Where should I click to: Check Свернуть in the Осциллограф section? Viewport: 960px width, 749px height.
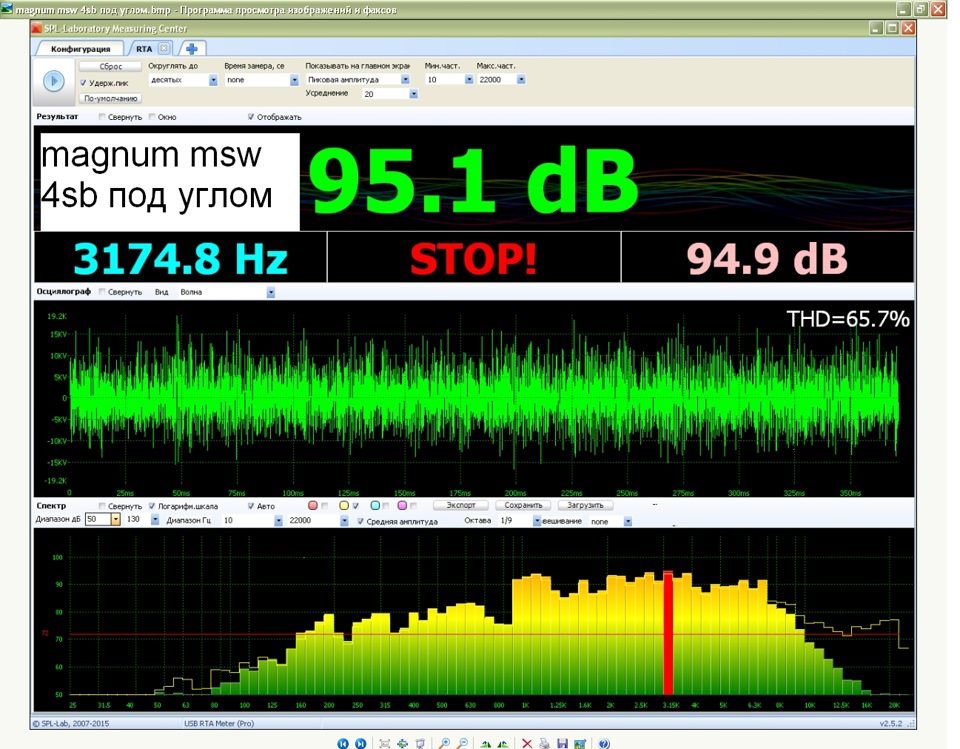102,292
